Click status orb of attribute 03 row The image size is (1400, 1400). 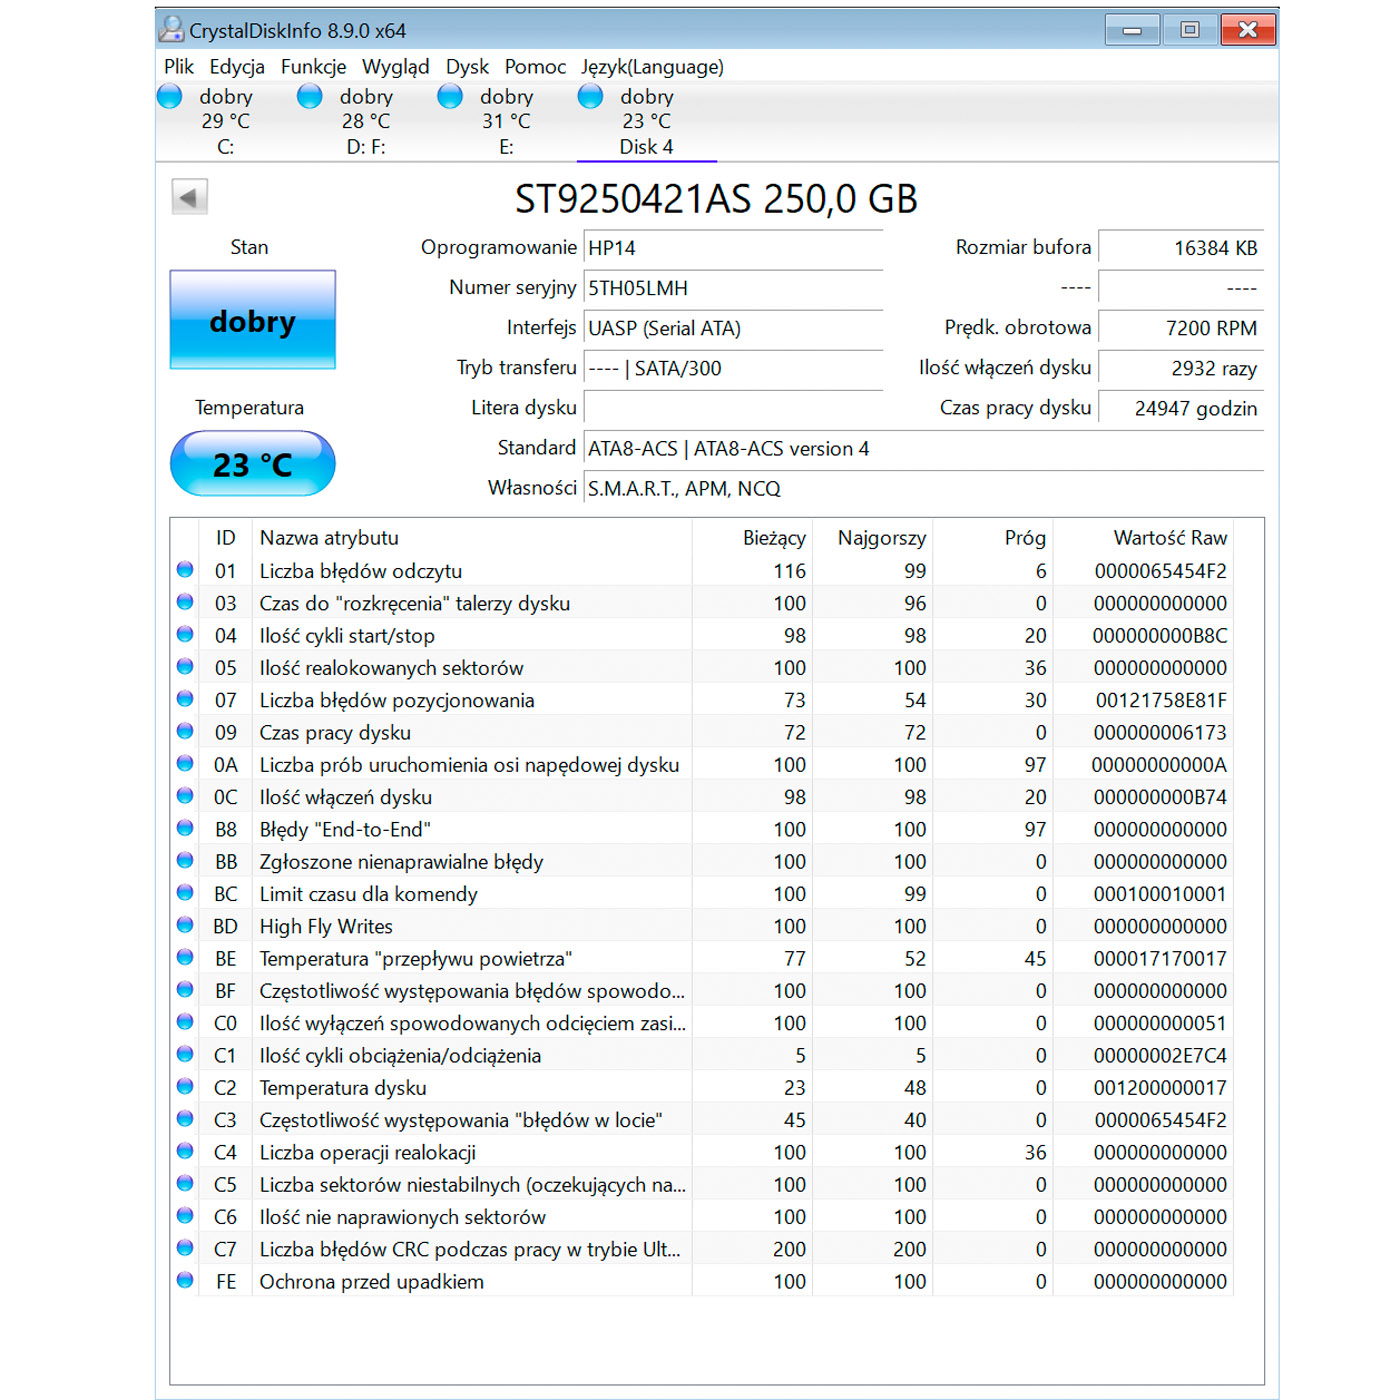point(185,602)
